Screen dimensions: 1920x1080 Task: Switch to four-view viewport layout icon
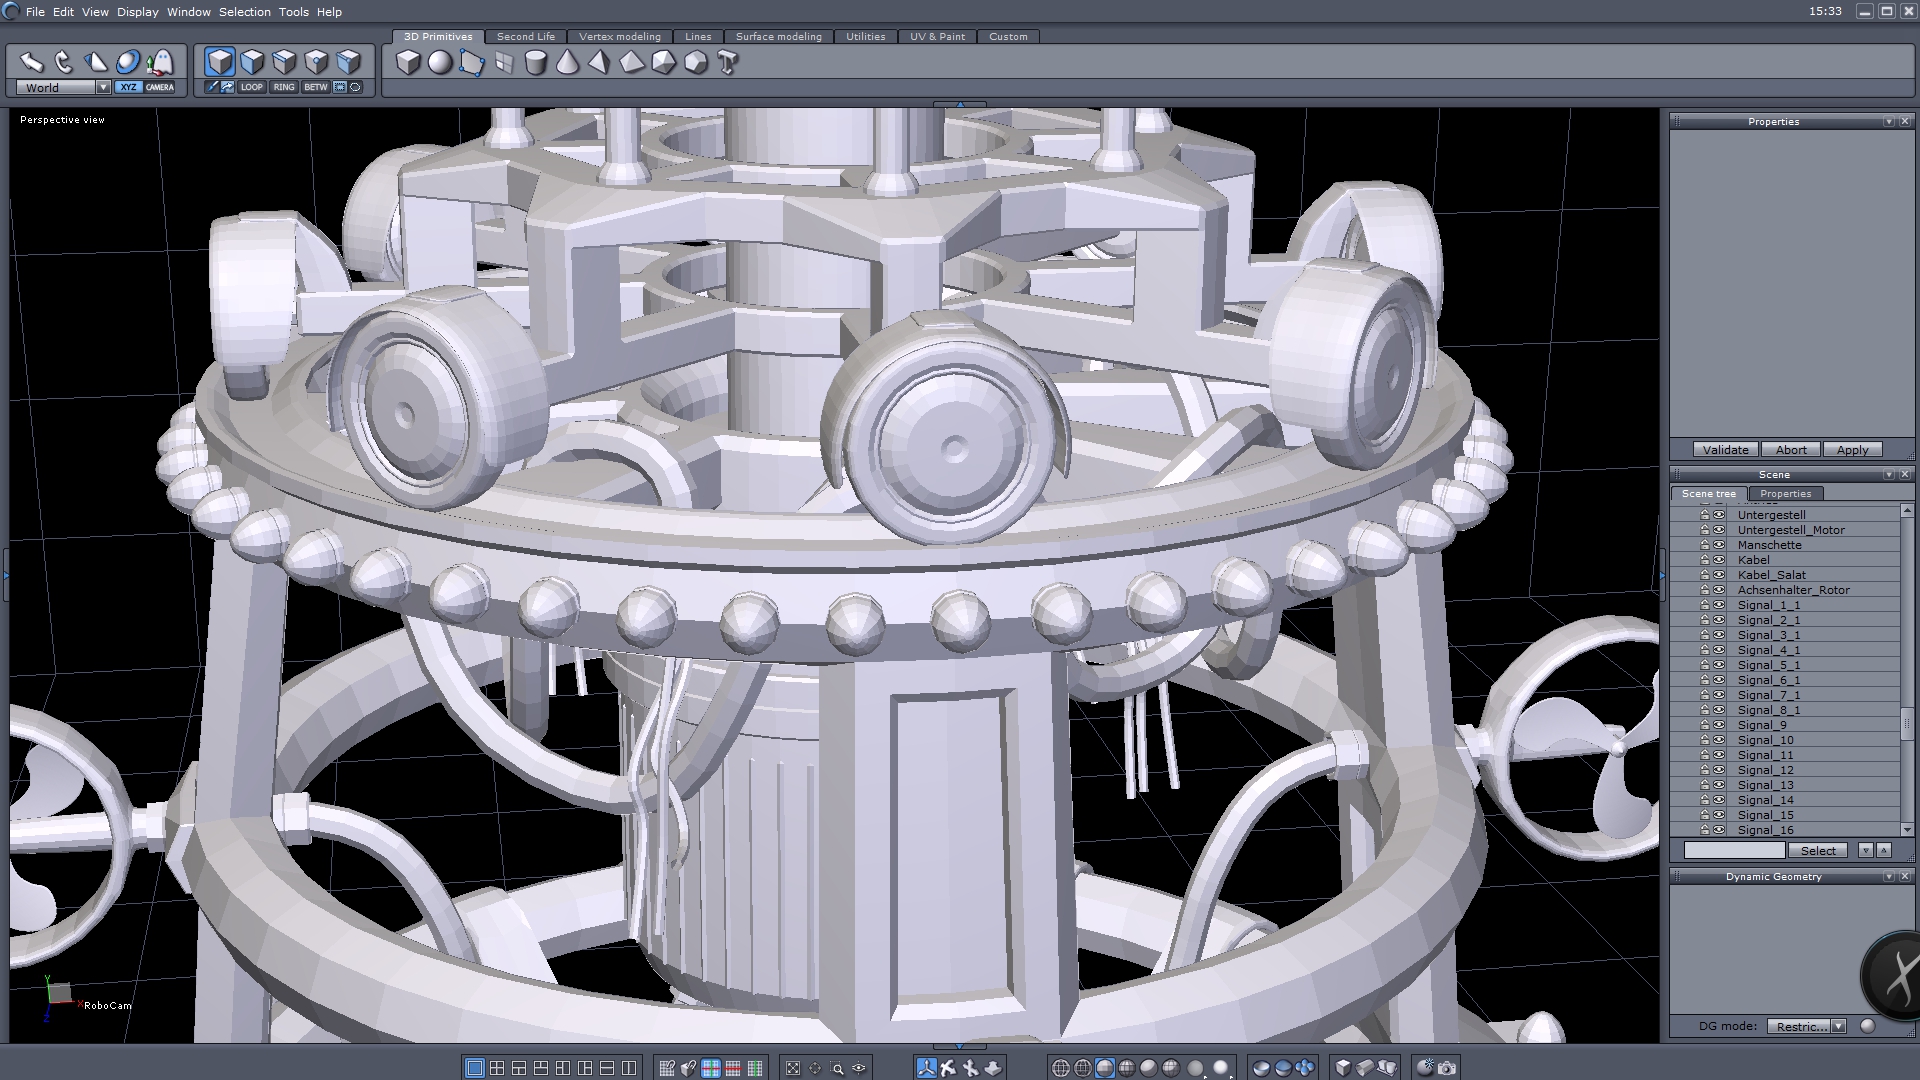point(497,1068)
